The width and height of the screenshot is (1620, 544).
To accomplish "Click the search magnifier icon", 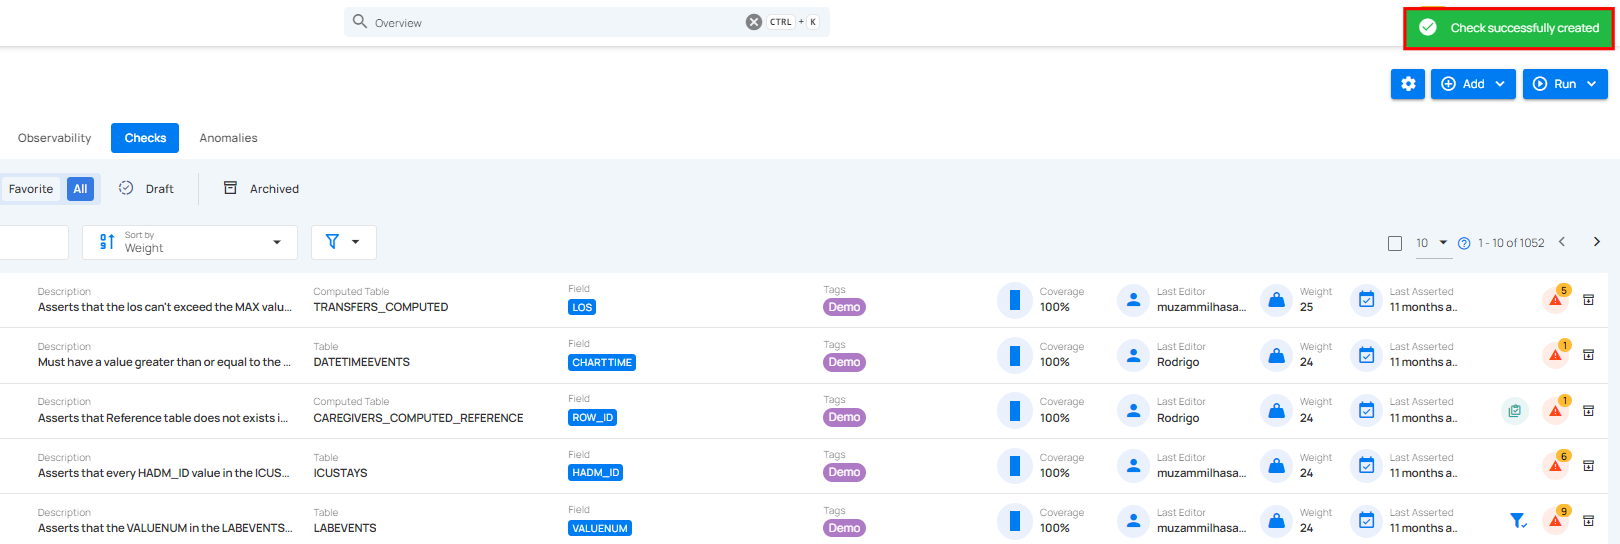I will (360, 21).
